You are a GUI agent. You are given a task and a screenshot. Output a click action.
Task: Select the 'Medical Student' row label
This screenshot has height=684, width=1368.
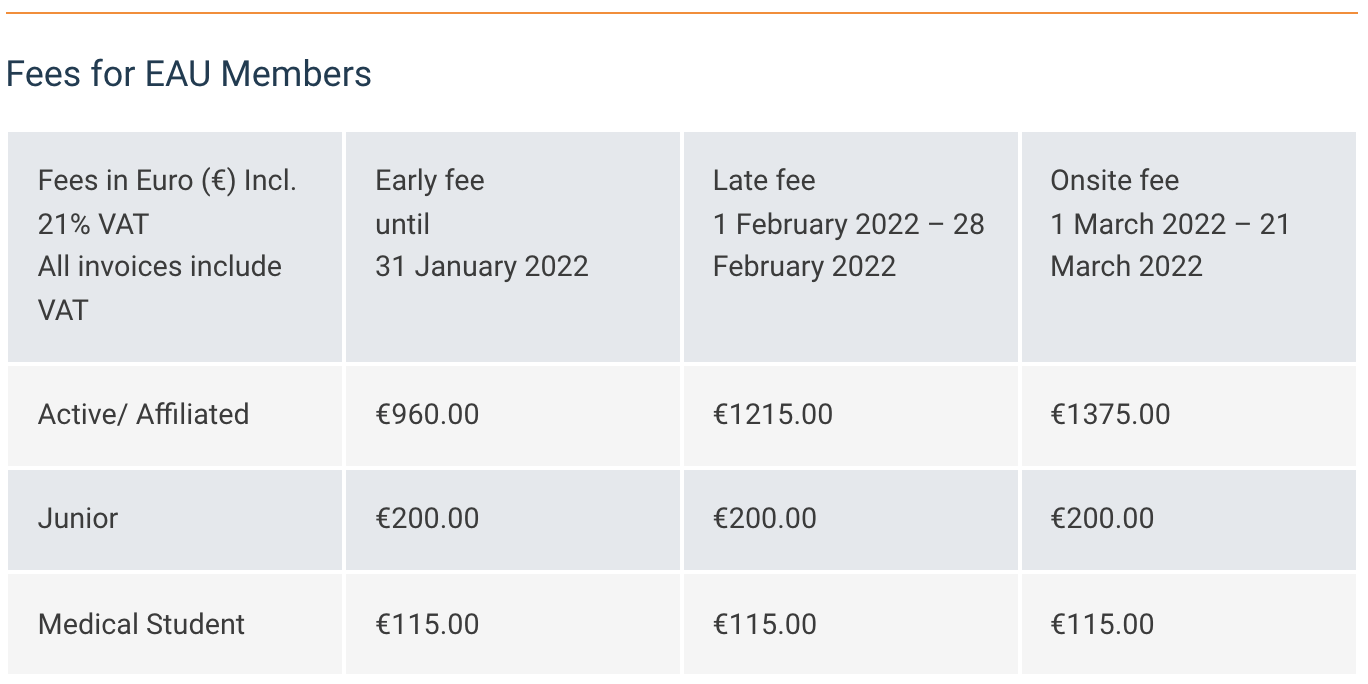pyautogui.click(x=141, y=624)
